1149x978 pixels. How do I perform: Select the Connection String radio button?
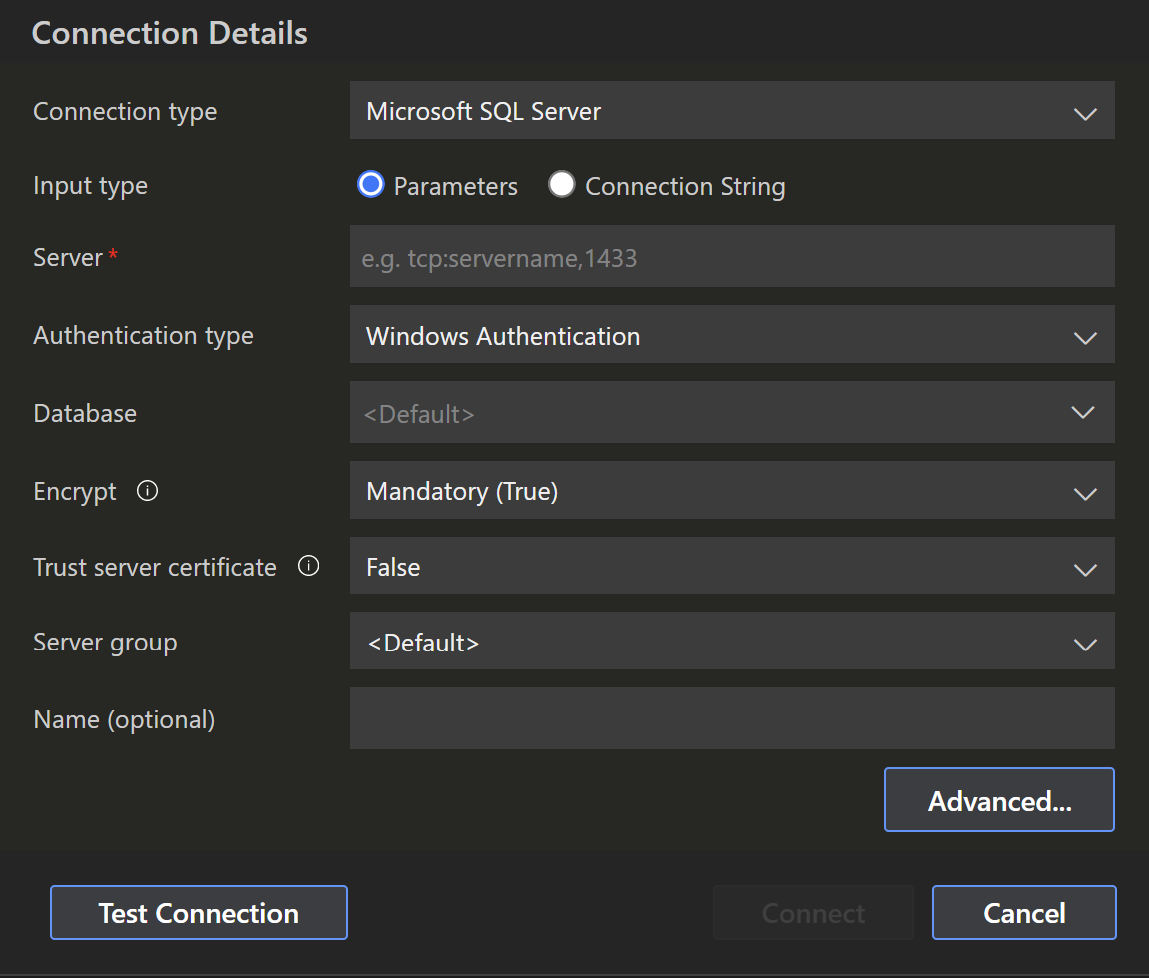pyautogui.click(x=562, y=184)
